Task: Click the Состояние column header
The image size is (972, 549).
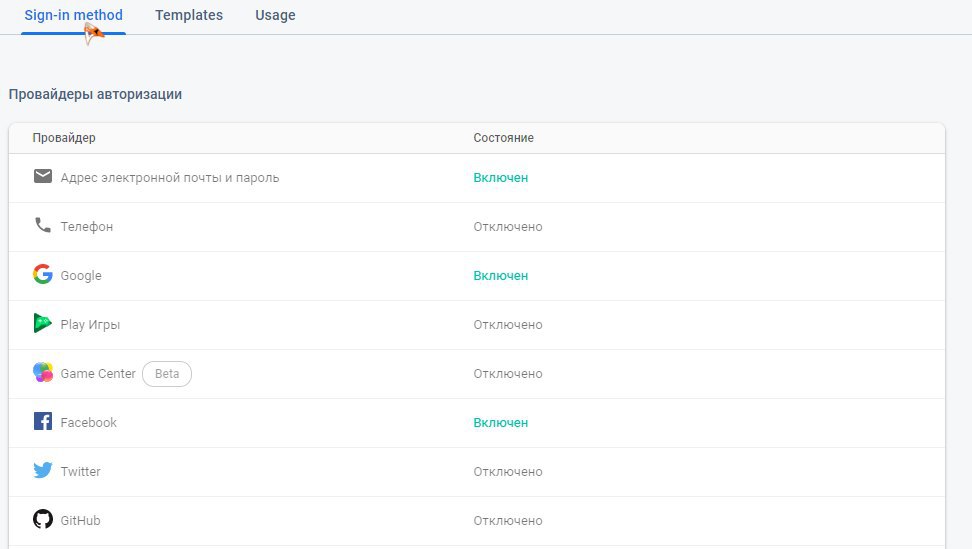Action: (503, 138)
